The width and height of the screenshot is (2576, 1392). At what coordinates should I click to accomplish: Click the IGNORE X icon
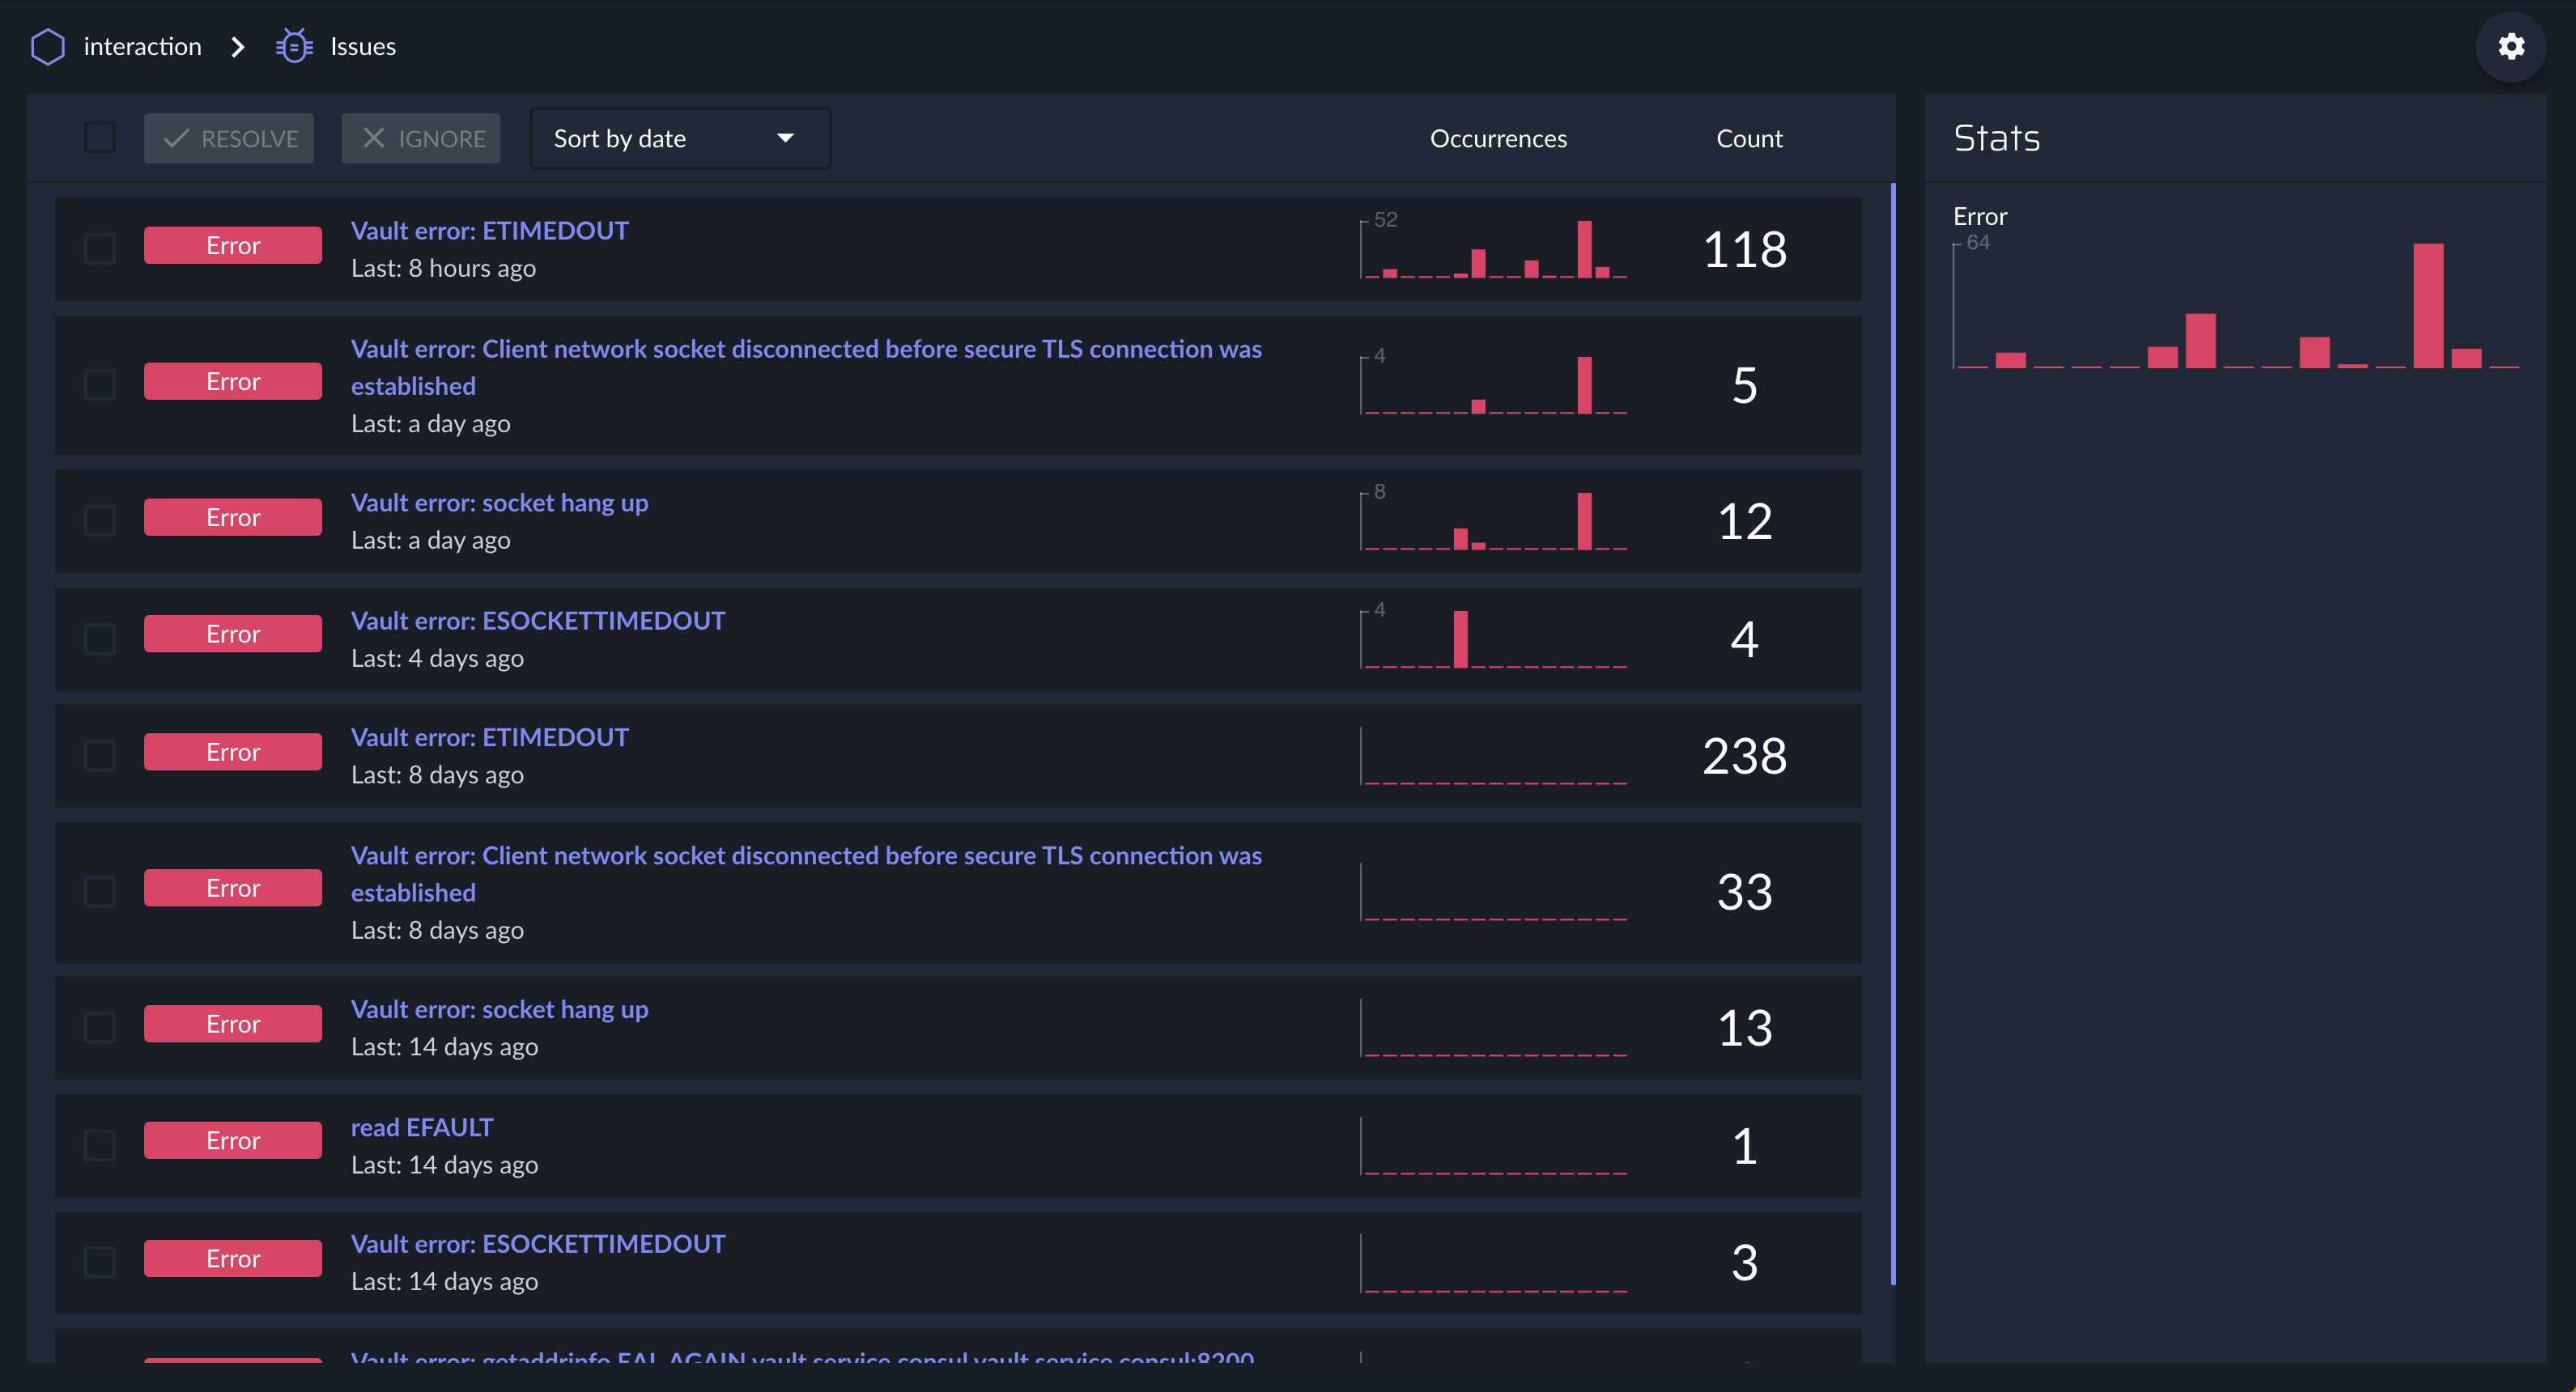373,138
